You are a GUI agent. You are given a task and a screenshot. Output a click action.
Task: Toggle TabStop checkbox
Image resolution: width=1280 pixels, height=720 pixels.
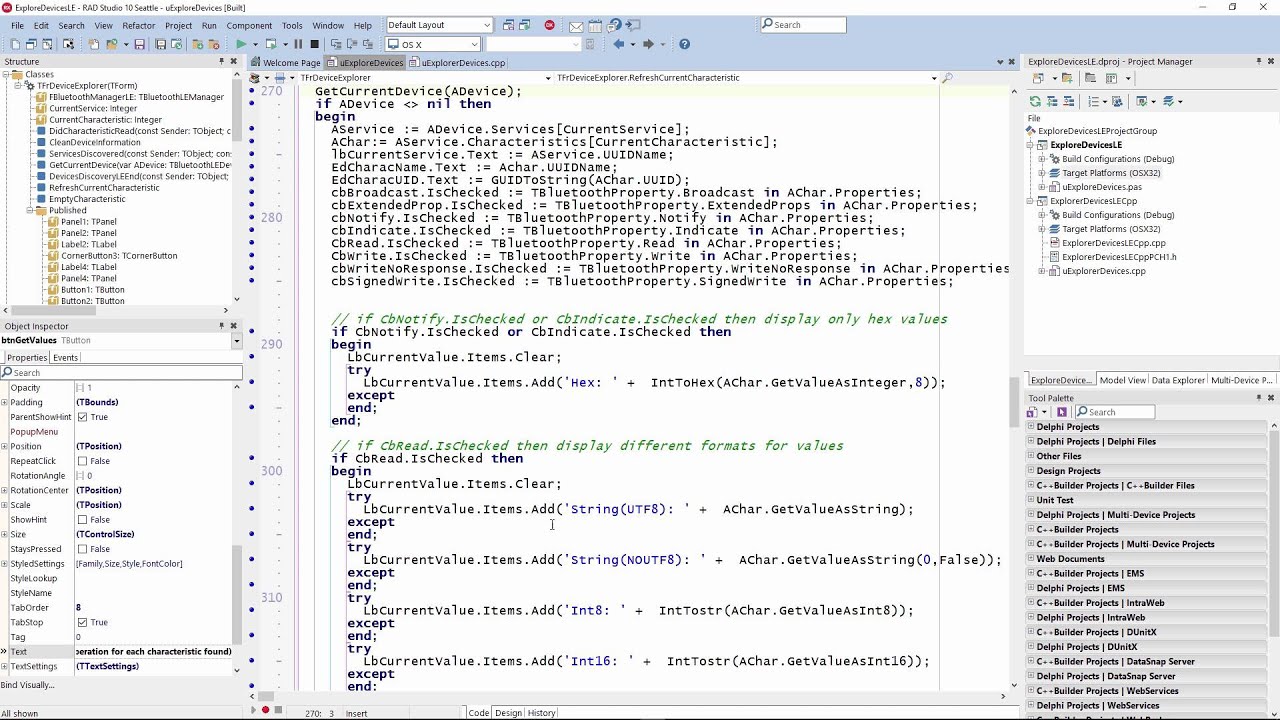pos(83,622)
